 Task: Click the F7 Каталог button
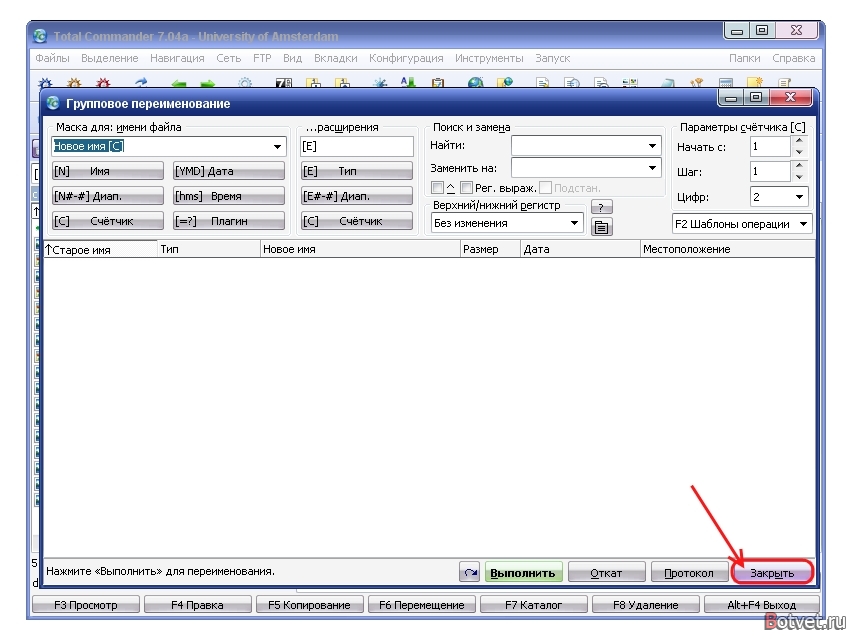tap(534, 605)
